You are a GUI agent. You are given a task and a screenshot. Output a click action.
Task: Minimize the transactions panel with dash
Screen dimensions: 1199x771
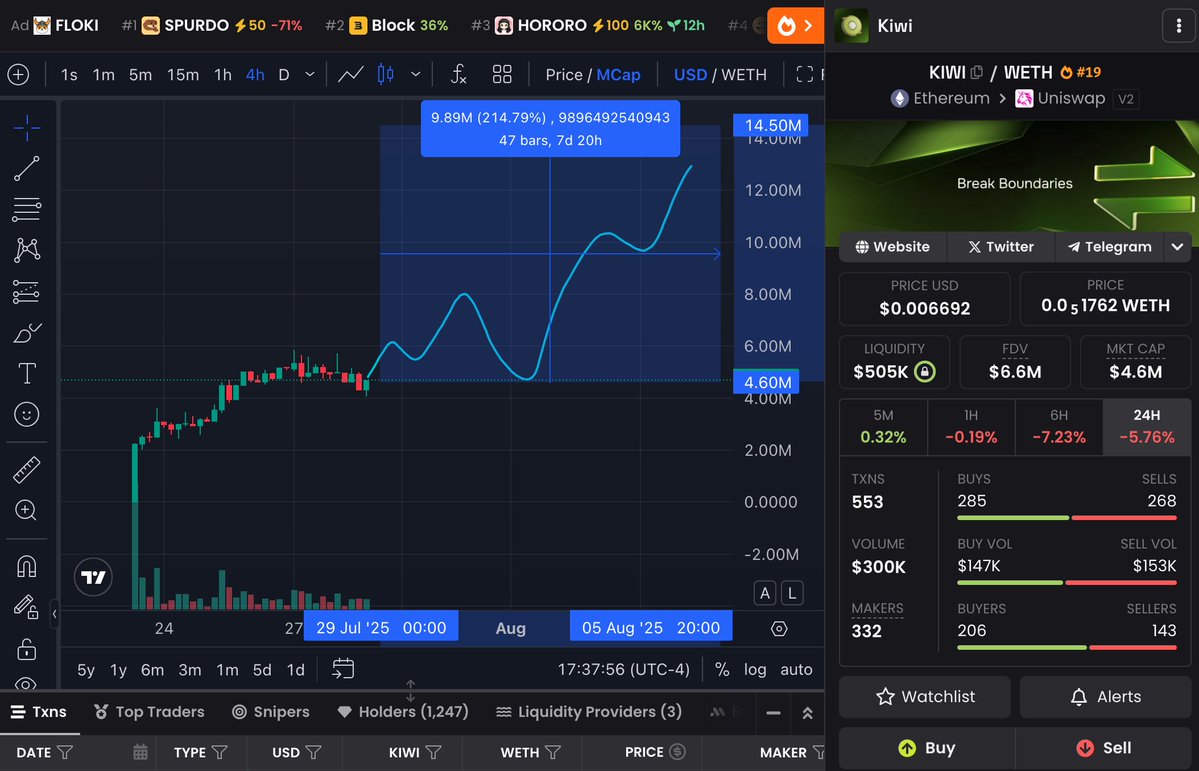[x=773, y=713]
